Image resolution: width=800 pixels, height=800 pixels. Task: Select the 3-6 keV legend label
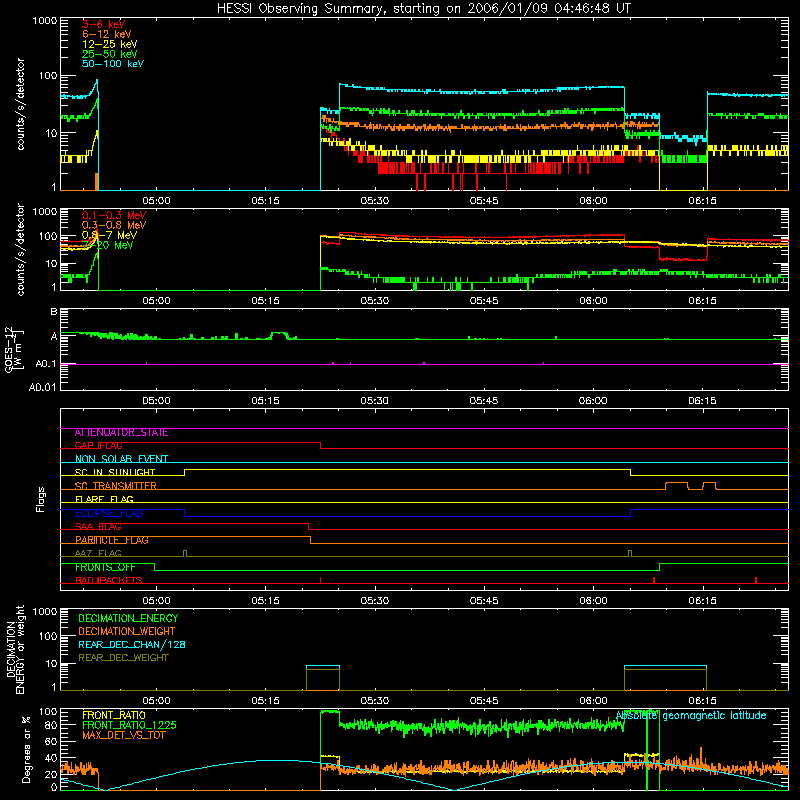(x=103, y=24)
